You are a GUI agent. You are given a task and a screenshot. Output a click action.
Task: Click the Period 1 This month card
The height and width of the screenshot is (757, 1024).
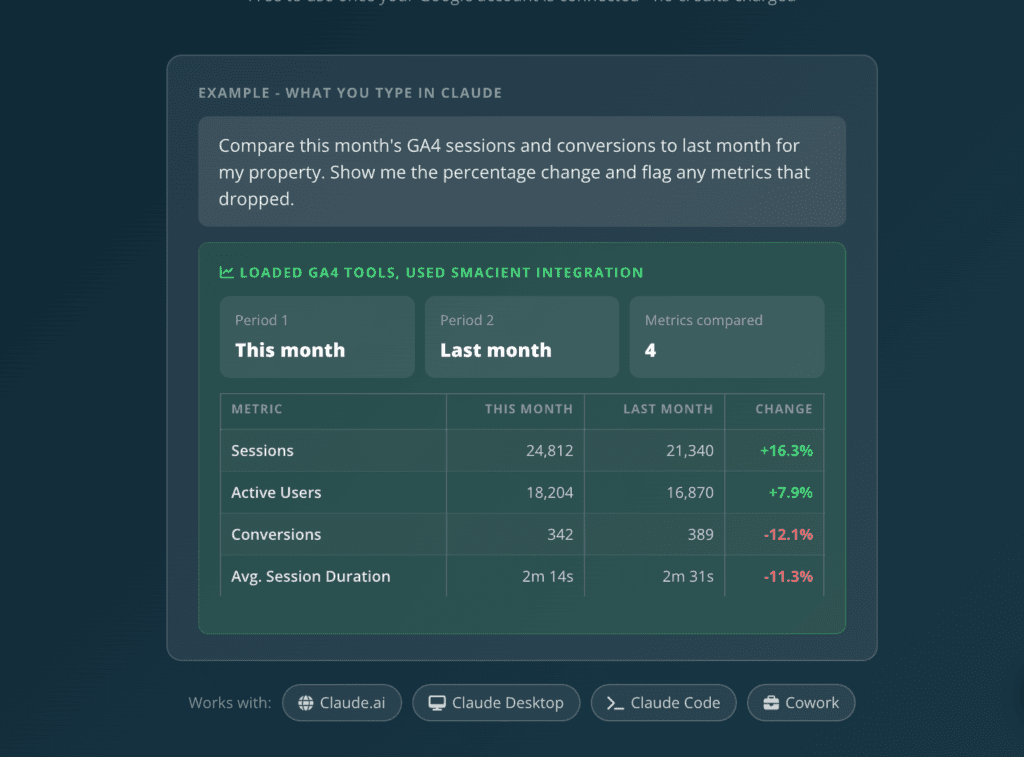pyautogui.click(x=317, y=337)
